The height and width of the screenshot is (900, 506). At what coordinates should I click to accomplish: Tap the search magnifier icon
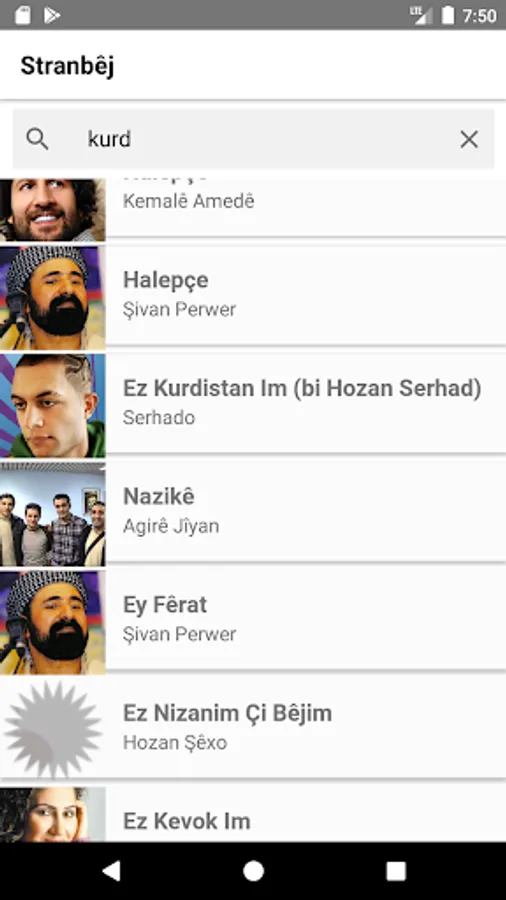click(x=37, y=139)
